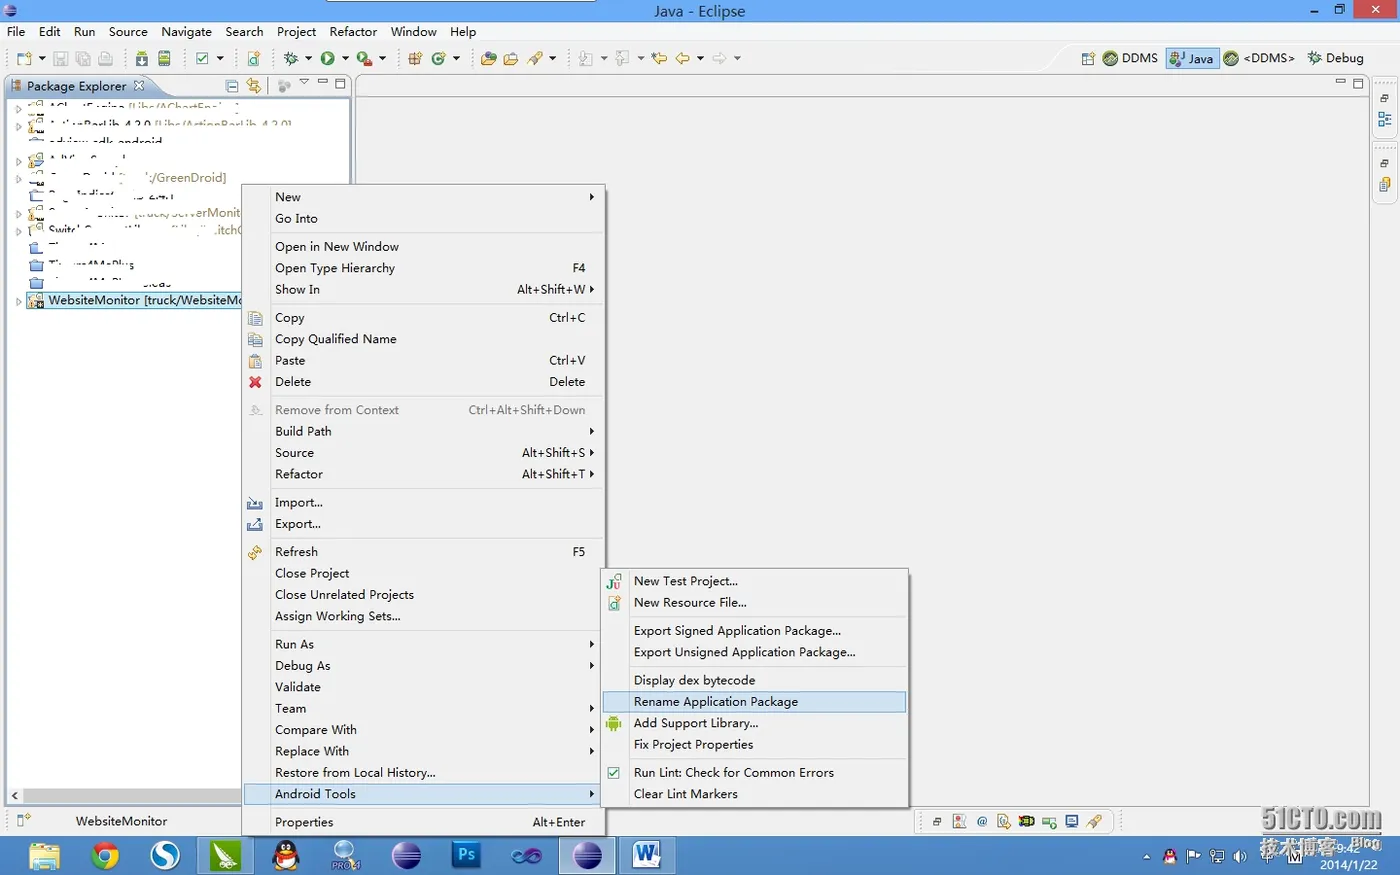The width and height of the screenshot is (1400, 875).
Task: Switch to the Debug perspective
Action: pos(1335,58)
